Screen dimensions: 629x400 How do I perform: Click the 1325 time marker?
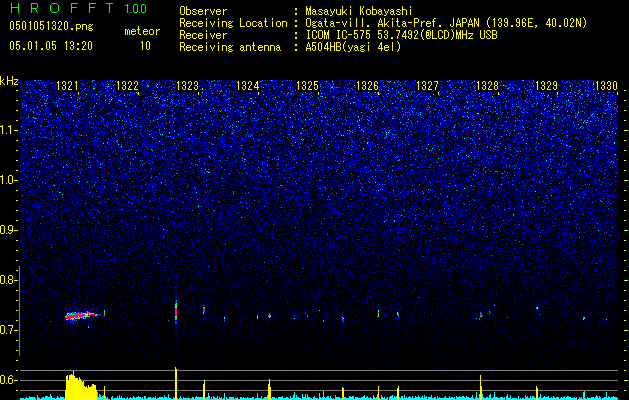(307, 86)
